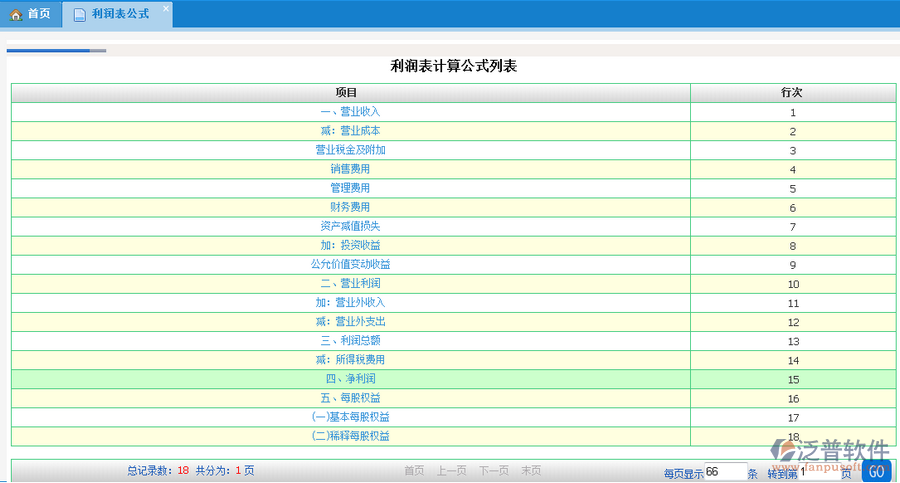Image resolution: width=900 pixels, height=483 pixels.
Task: Open the (一)基本每股权益 link
Action: [350, 417]
